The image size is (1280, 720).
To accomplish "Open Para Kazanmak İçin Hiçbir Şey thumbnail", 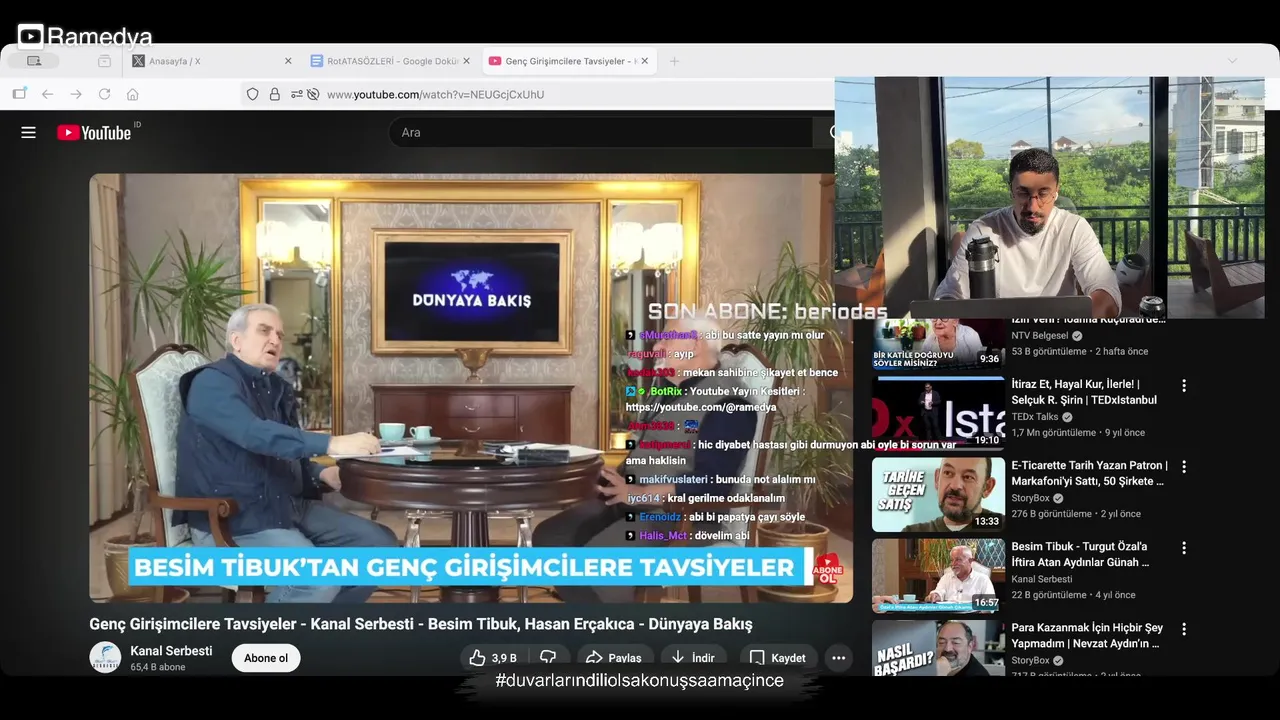I will click(x=938, y=648).
